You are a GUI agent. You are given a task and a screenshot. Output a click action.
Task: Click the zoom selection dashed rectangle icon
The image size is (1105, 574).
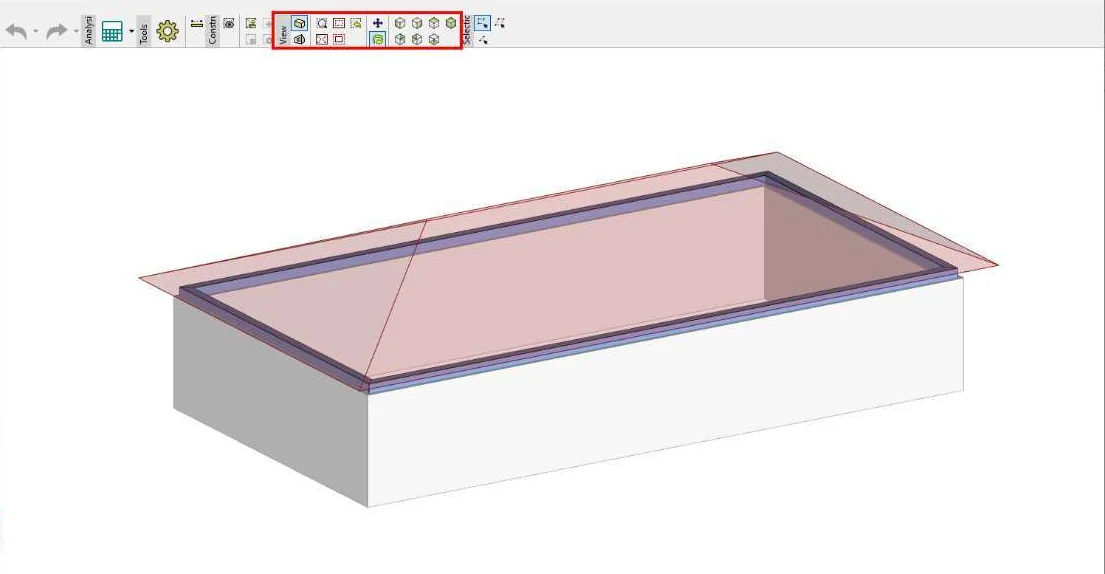tap(339, 39)
